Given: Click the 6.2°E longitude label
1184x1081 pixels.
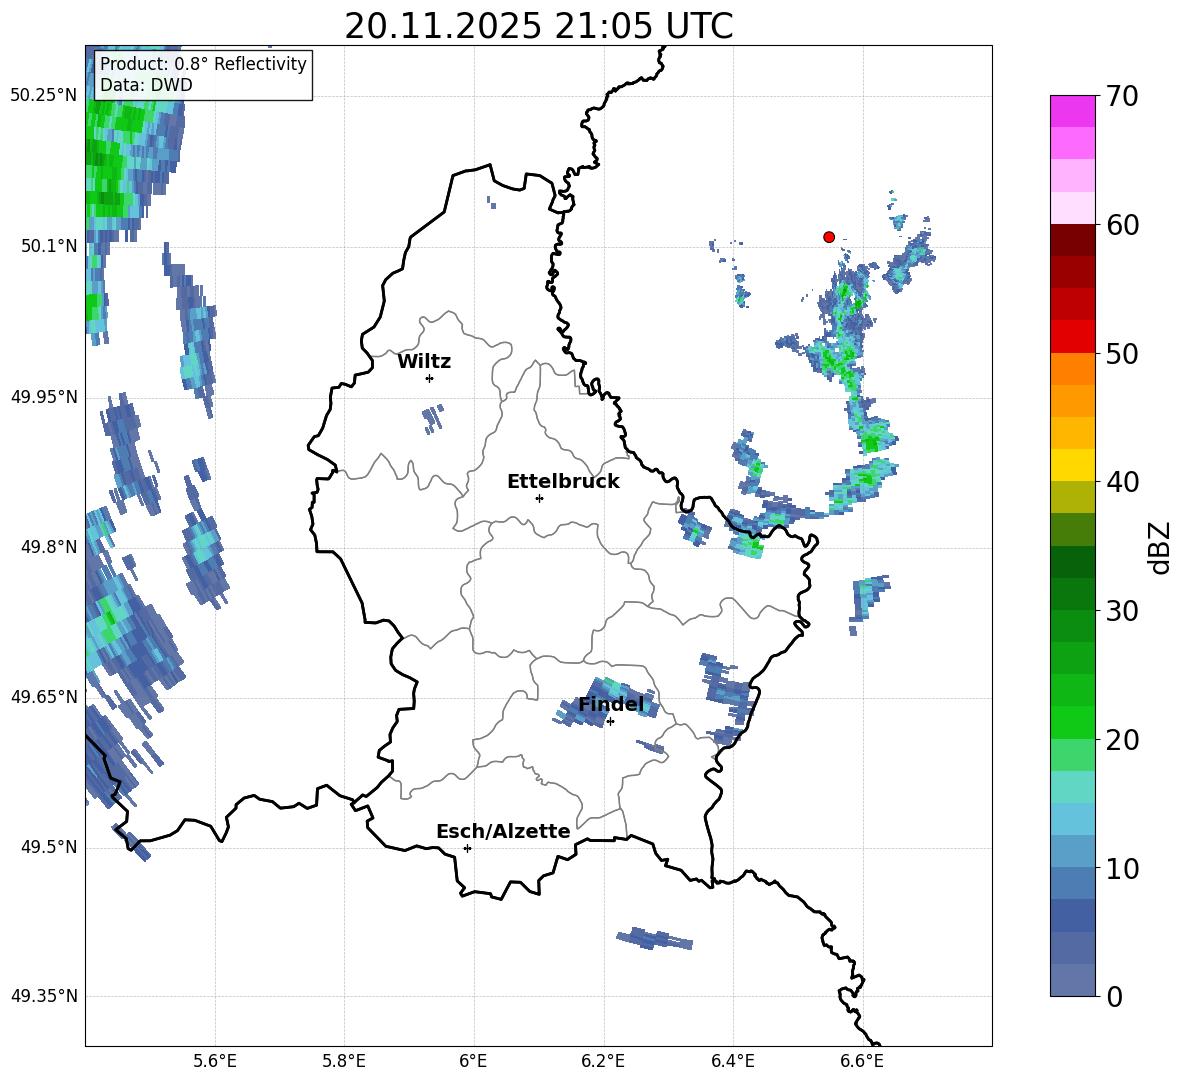Looking at the screenshot, I should (603, 1061).
